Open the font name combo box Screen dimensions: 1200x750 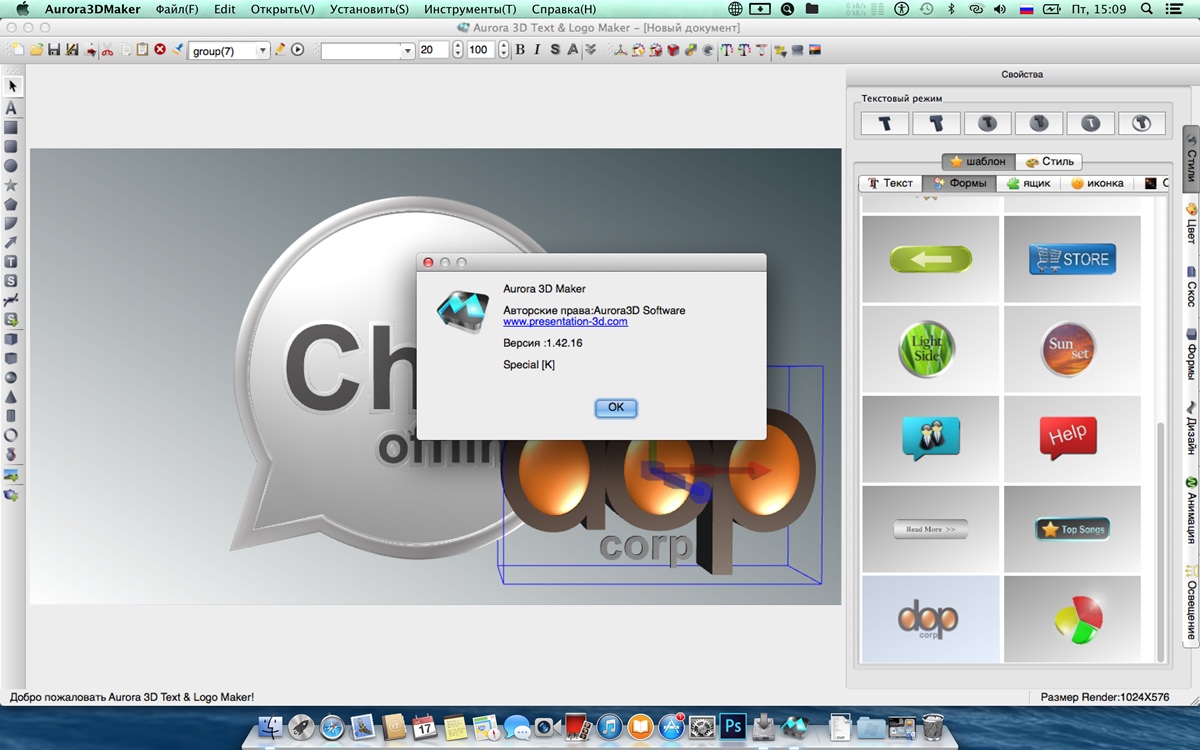[x=367, y=50]
